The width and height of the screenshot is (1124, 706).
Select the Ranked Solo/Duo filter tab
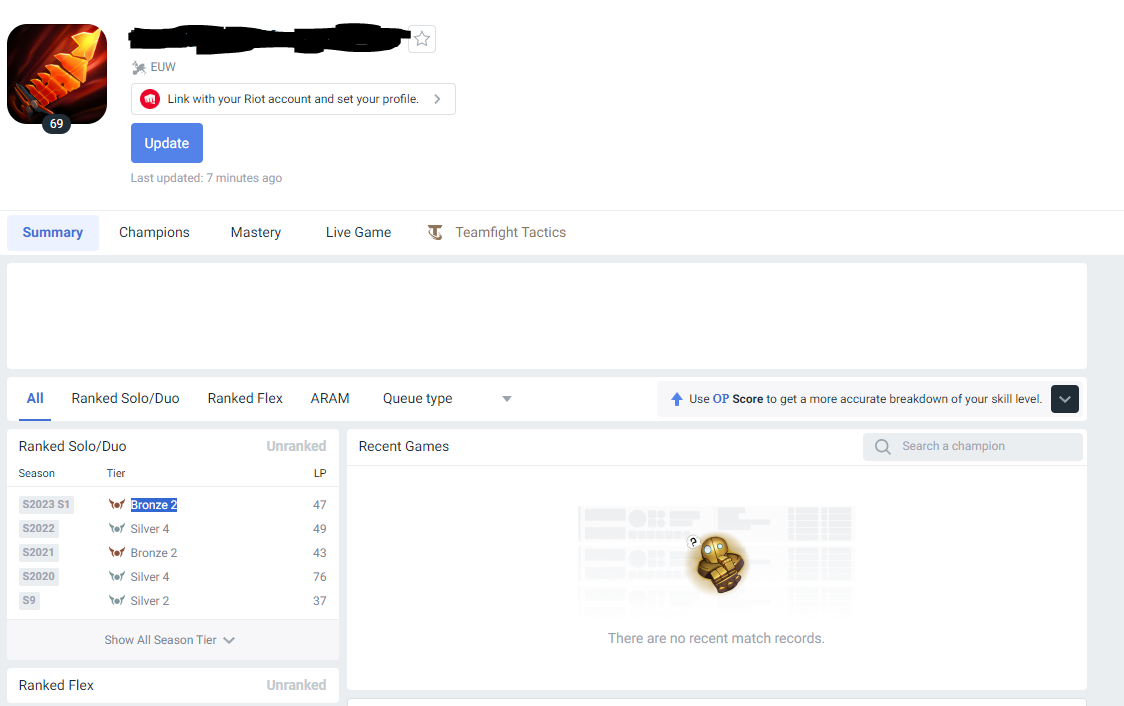coord(125,399)
